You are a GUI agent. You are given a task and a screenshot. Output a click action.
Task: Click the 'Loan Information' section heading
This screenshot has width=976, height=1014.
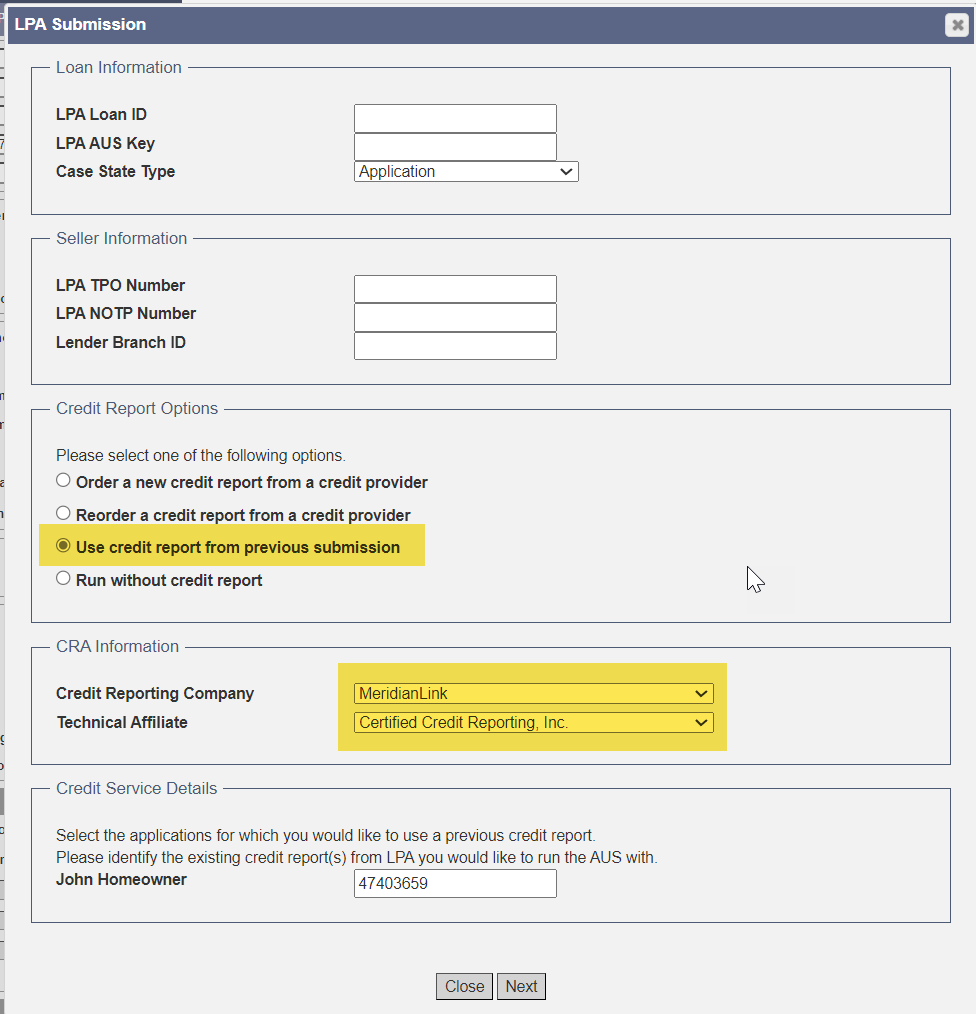pyautogui.click(x=119, y=67)
